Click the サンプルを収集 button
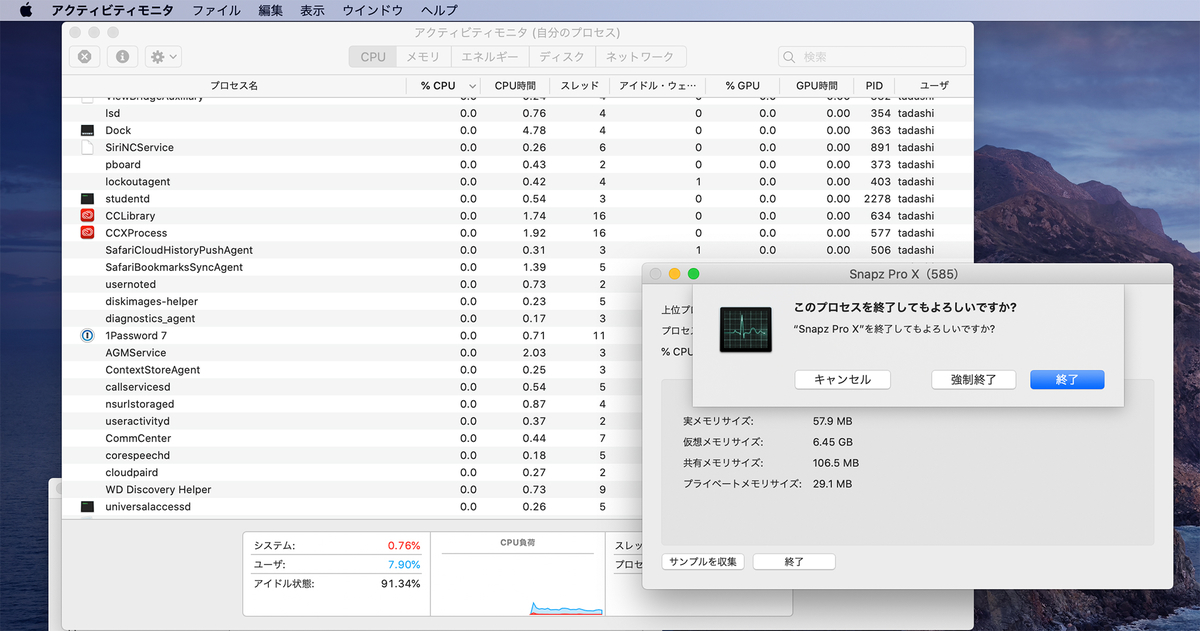Screen dimensions: 1200x631 pos(701,562)
